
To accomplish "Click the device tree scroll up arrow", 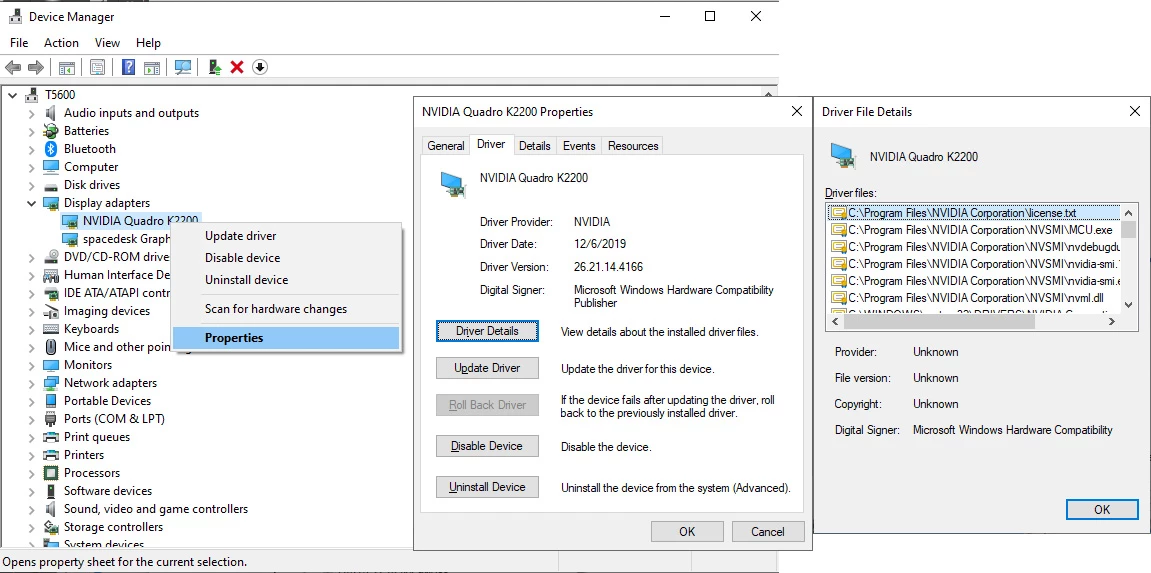I will point(770,95).
